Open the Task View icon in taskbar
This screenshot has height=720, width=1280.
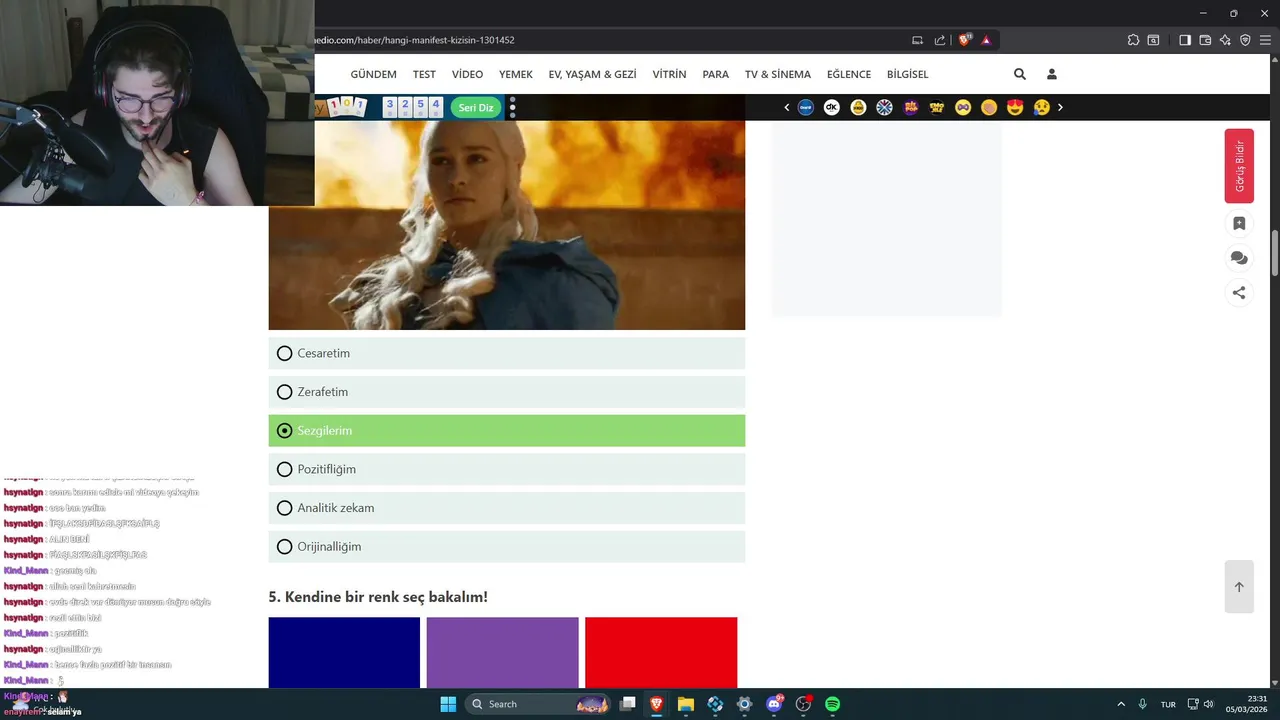click(x=628, y=704)
